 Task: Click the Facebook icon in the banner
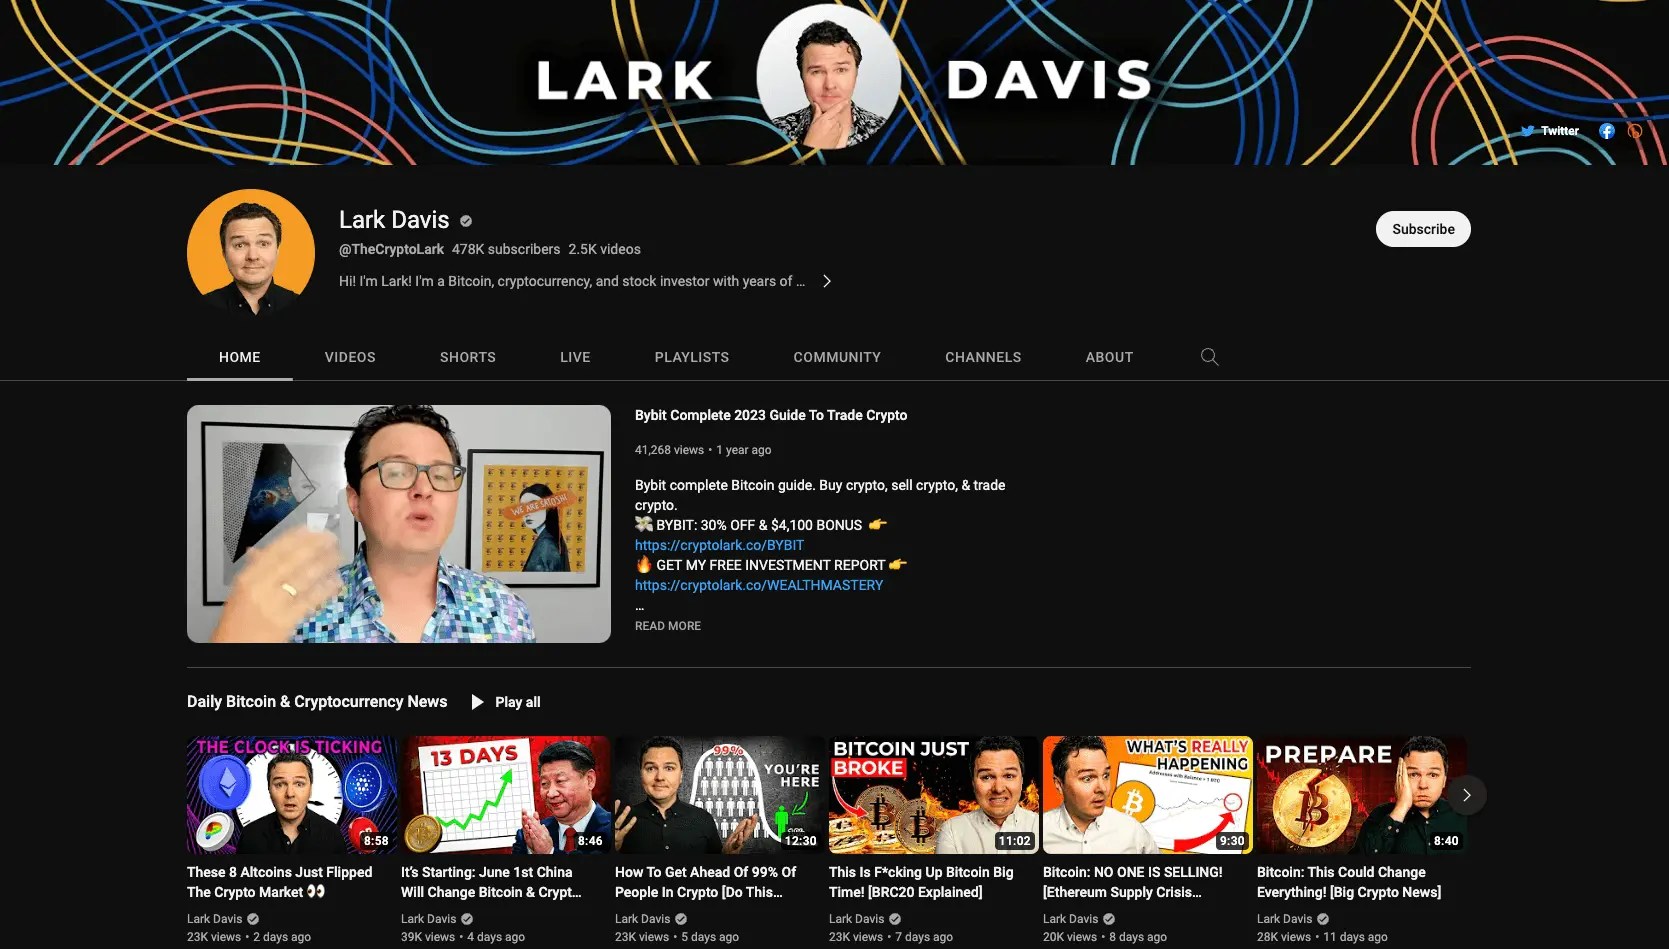(1607, 131)
